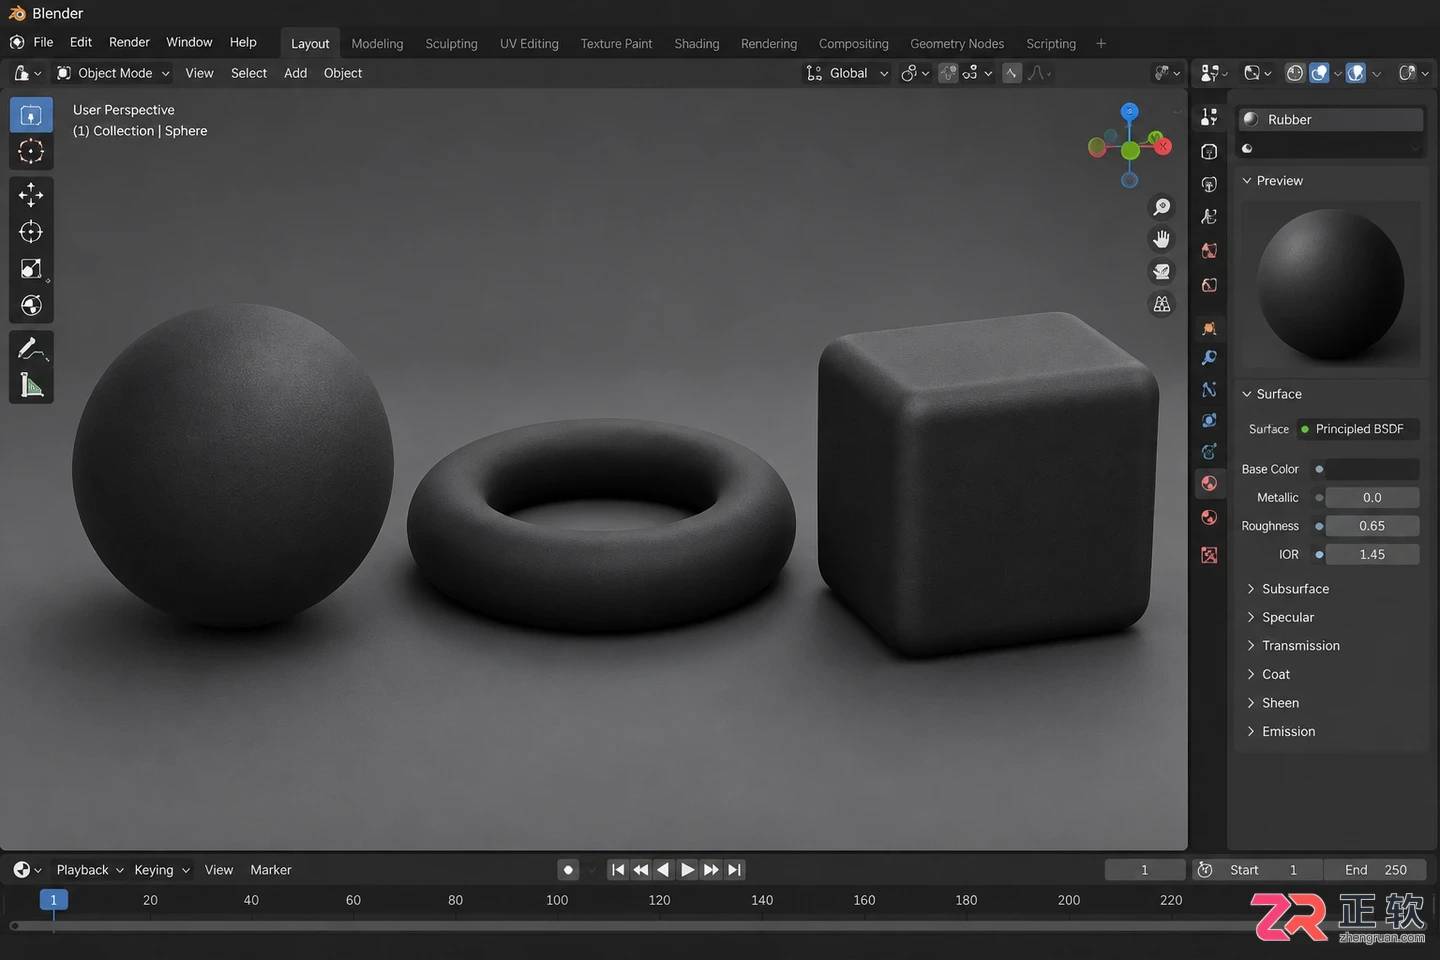Open the Object properties tab (orange icon)
This screenshot has height=960, width=1440.
(x=1210, y=328)
